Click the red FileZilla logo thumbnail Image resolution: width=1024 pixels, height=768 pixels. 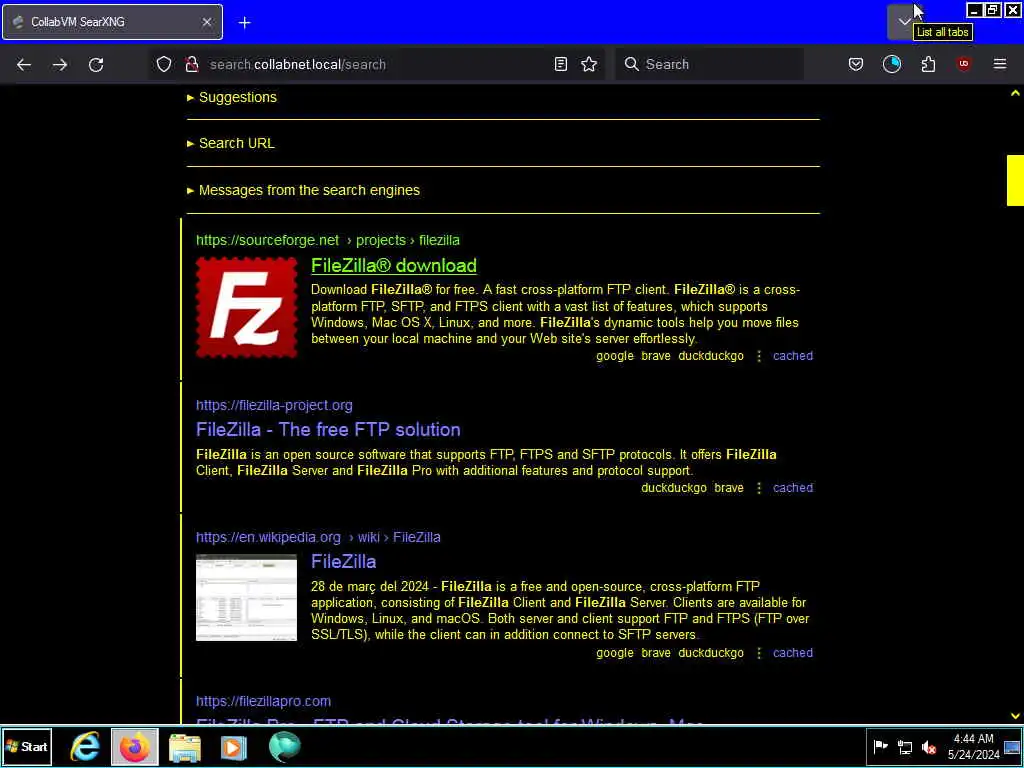247,307
